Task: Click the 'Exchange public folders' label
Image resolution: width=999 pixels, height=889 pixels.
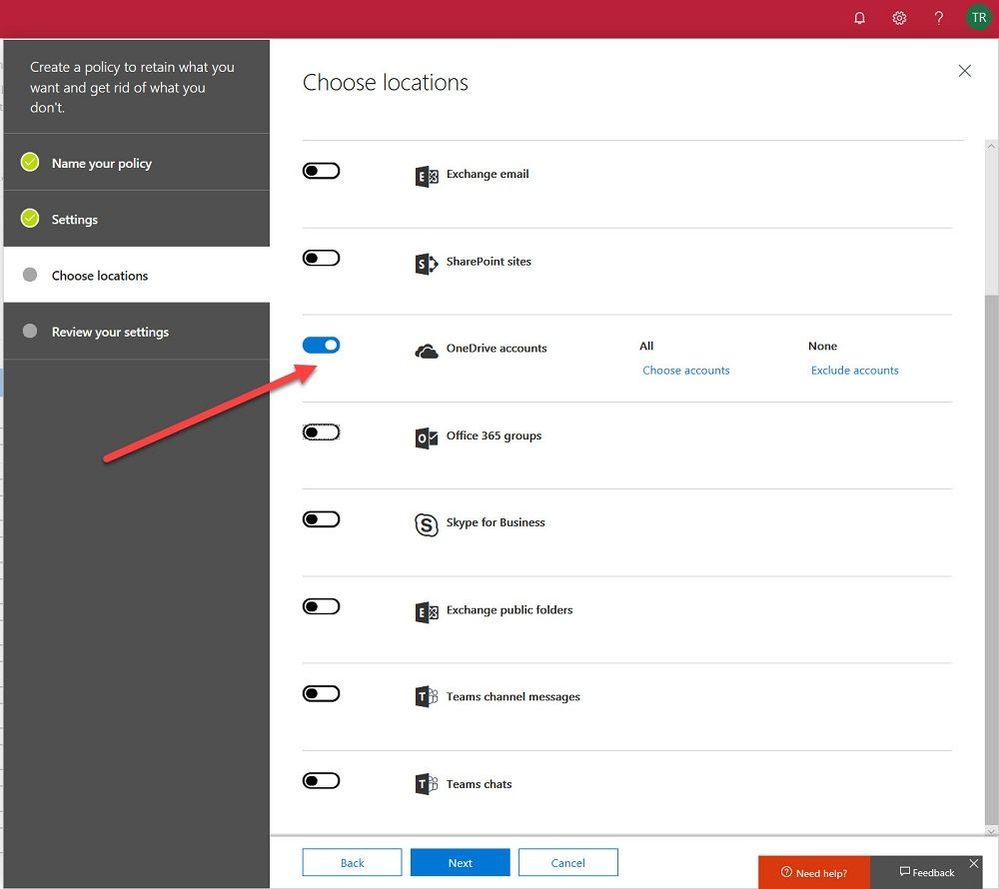Action: [509, 610]
